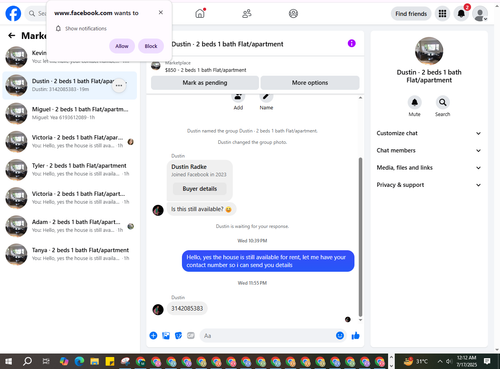Click the Facebook logo
This screenshot has height=369, width=500.
[13, 14]
